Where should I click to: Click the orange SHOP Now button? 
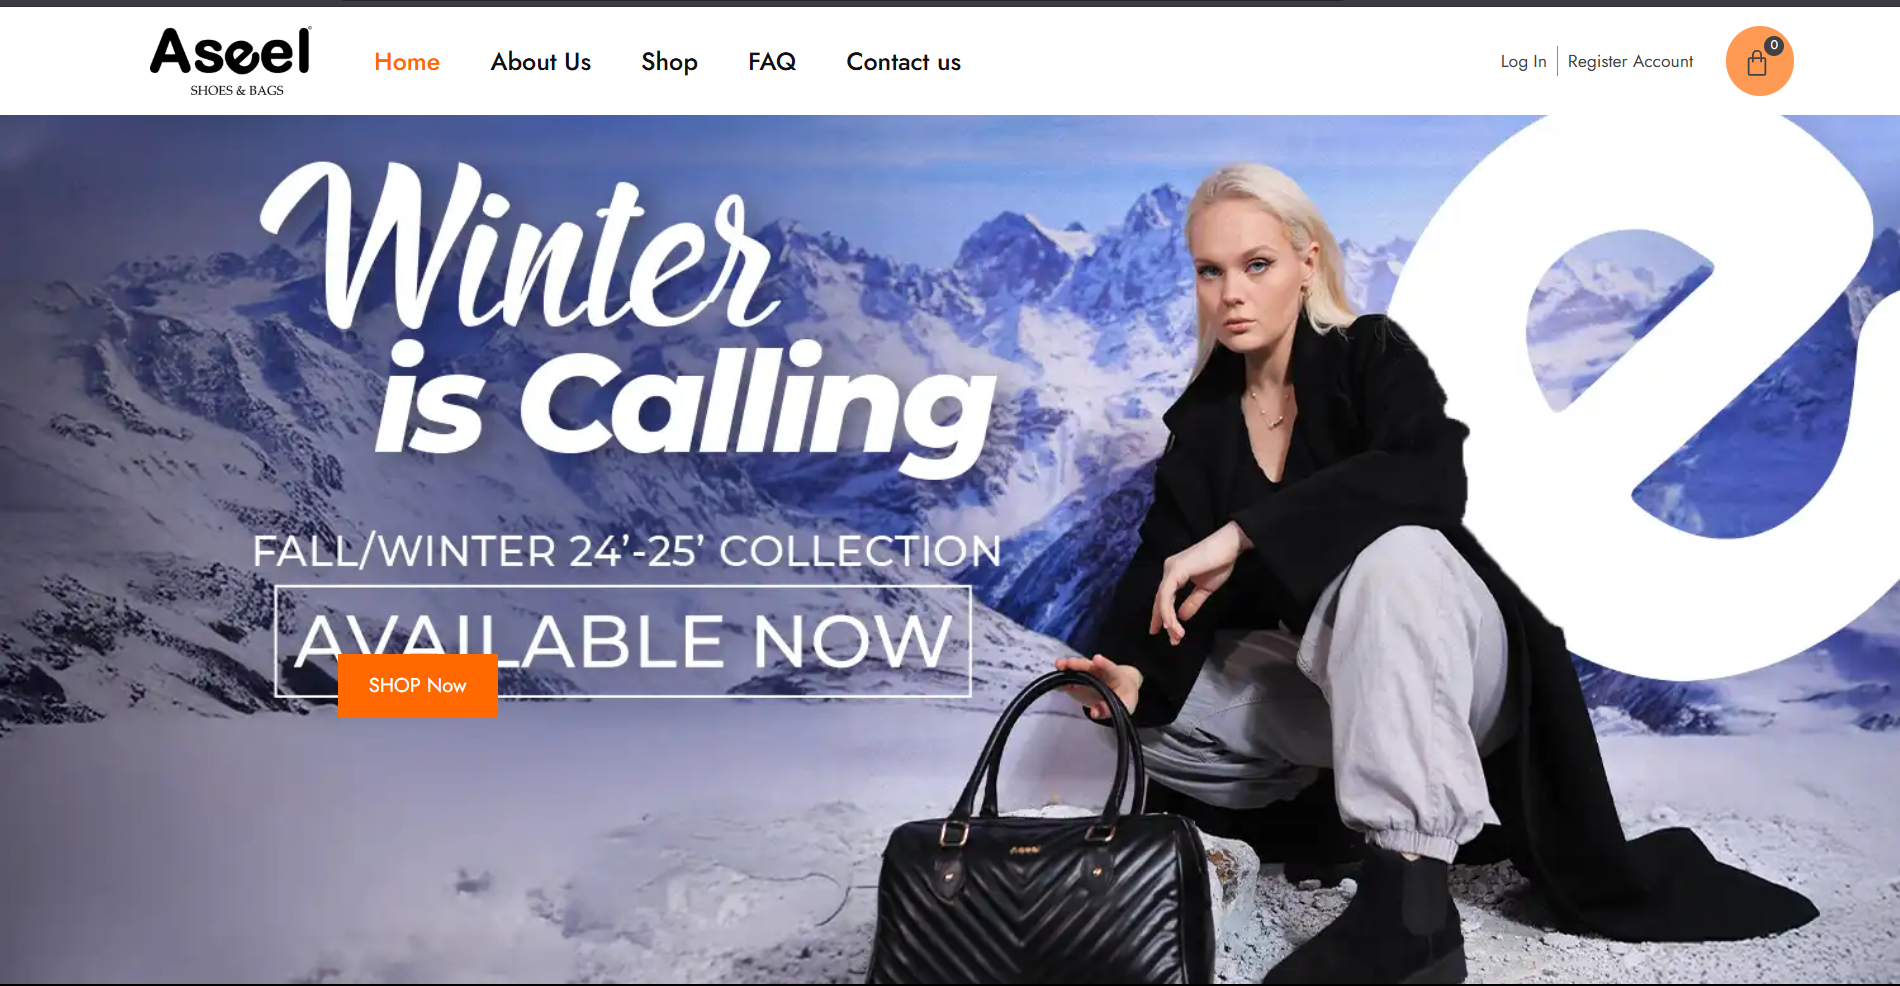(418, 686)
